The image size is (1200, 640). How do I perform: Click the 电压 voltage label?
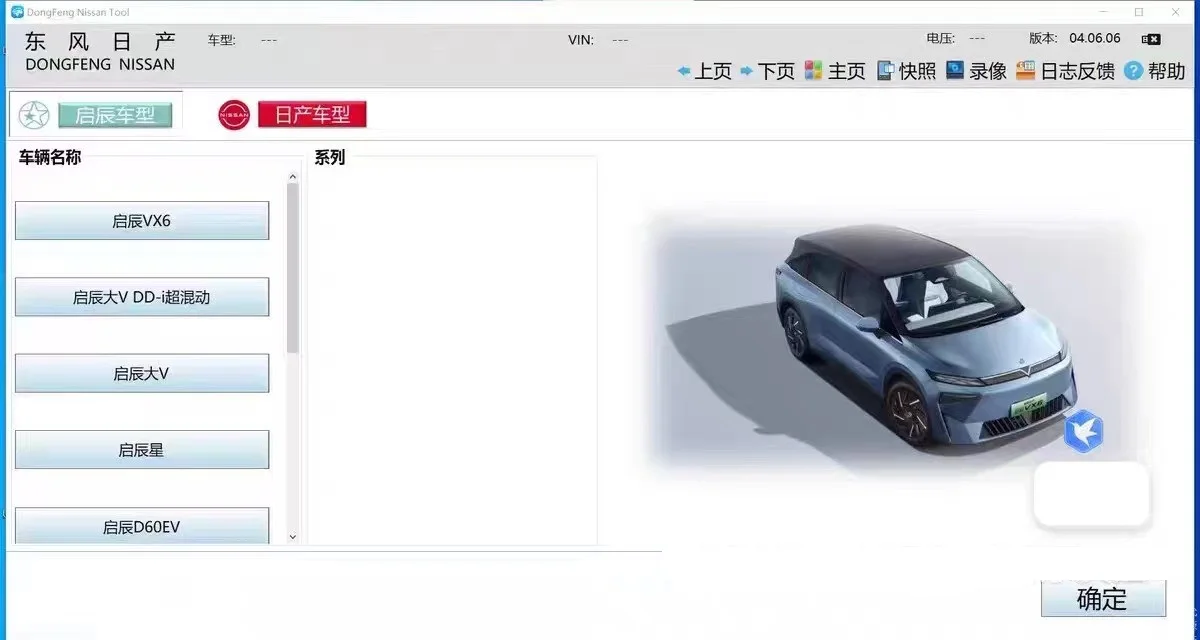coord(941,38)
